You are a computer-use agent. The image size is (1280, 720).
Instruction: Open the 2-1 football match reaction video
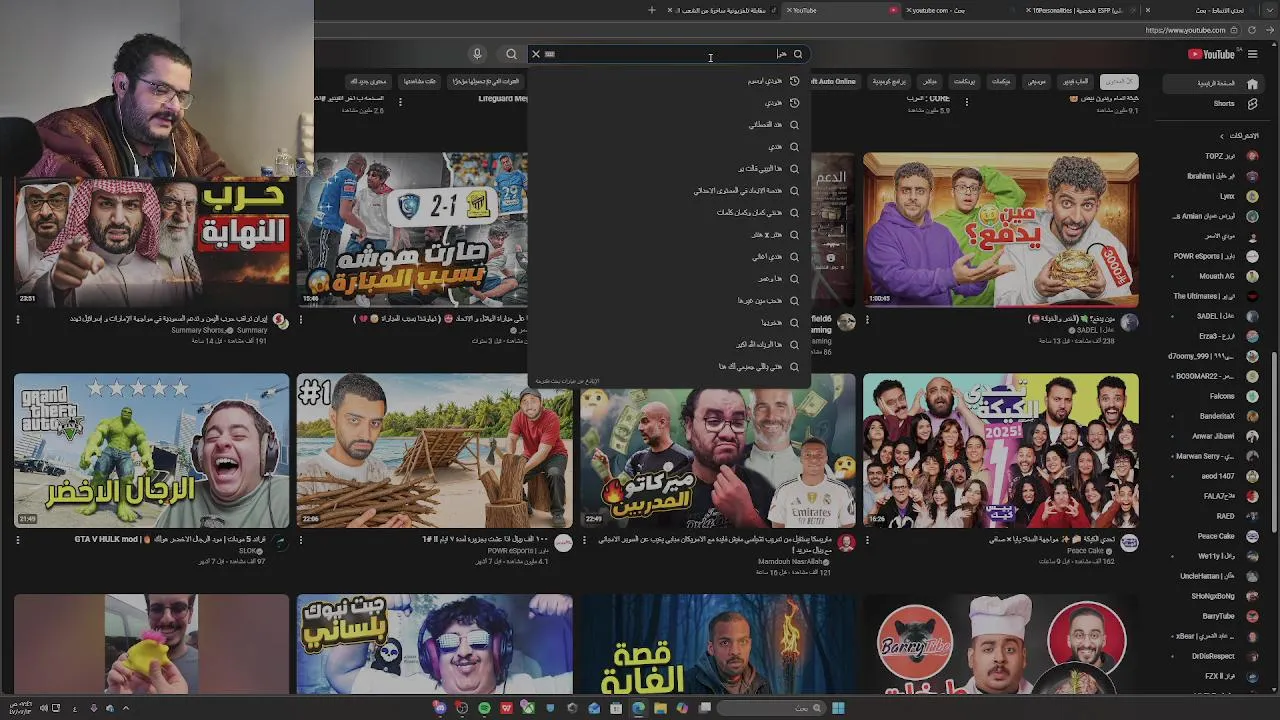[411, 230]
